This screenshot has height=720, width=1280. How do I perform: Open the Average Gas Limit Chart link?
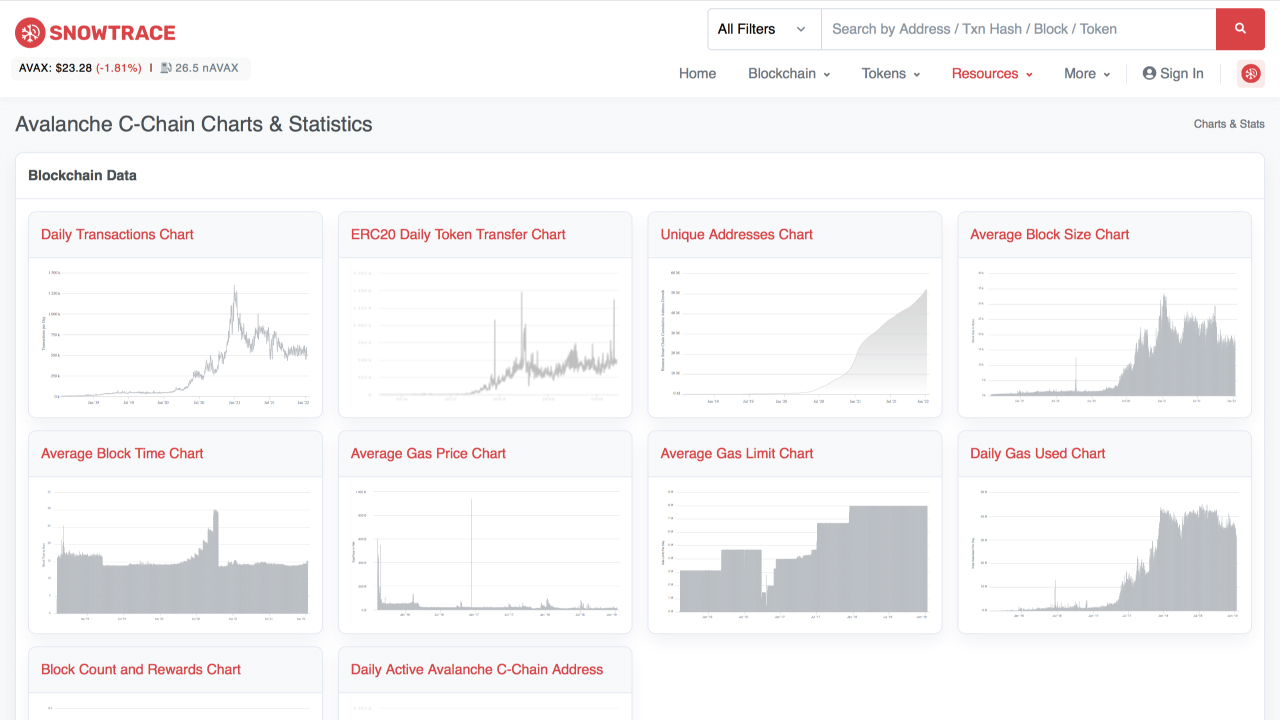[x=737, y=453]
